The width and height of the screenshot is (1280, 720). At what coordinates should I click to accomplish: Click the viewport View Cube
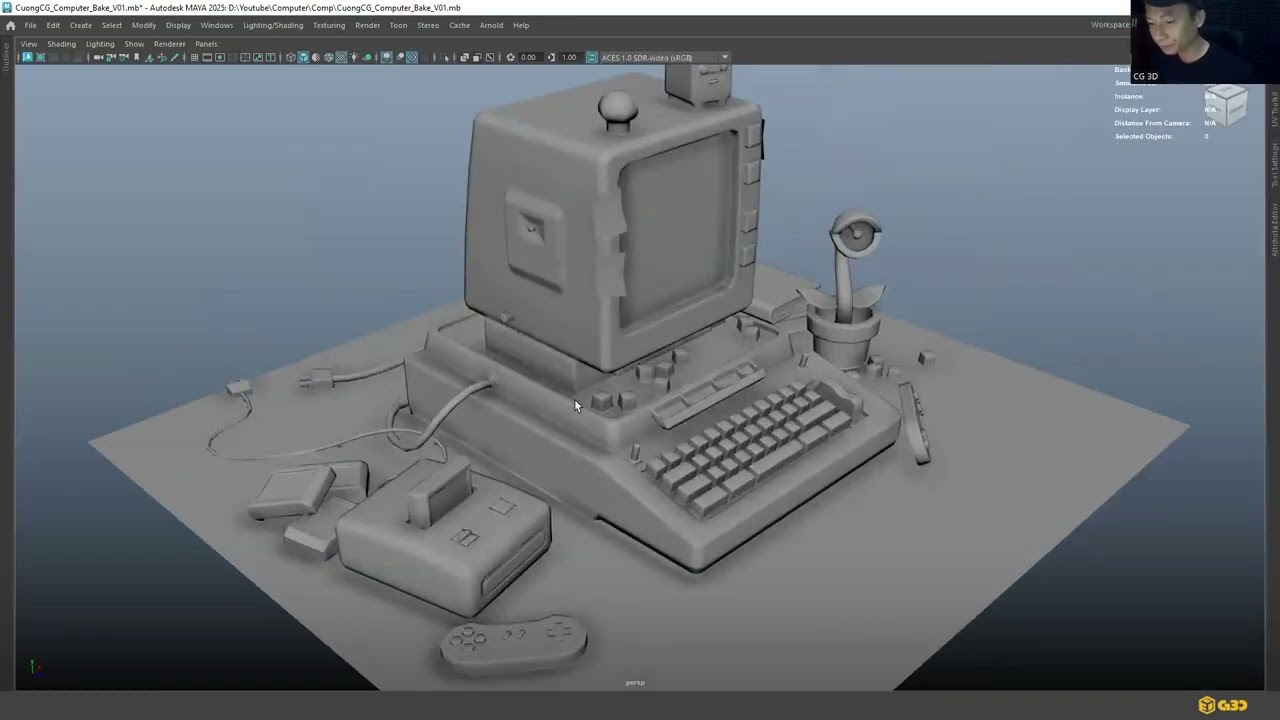(1226, 105)
